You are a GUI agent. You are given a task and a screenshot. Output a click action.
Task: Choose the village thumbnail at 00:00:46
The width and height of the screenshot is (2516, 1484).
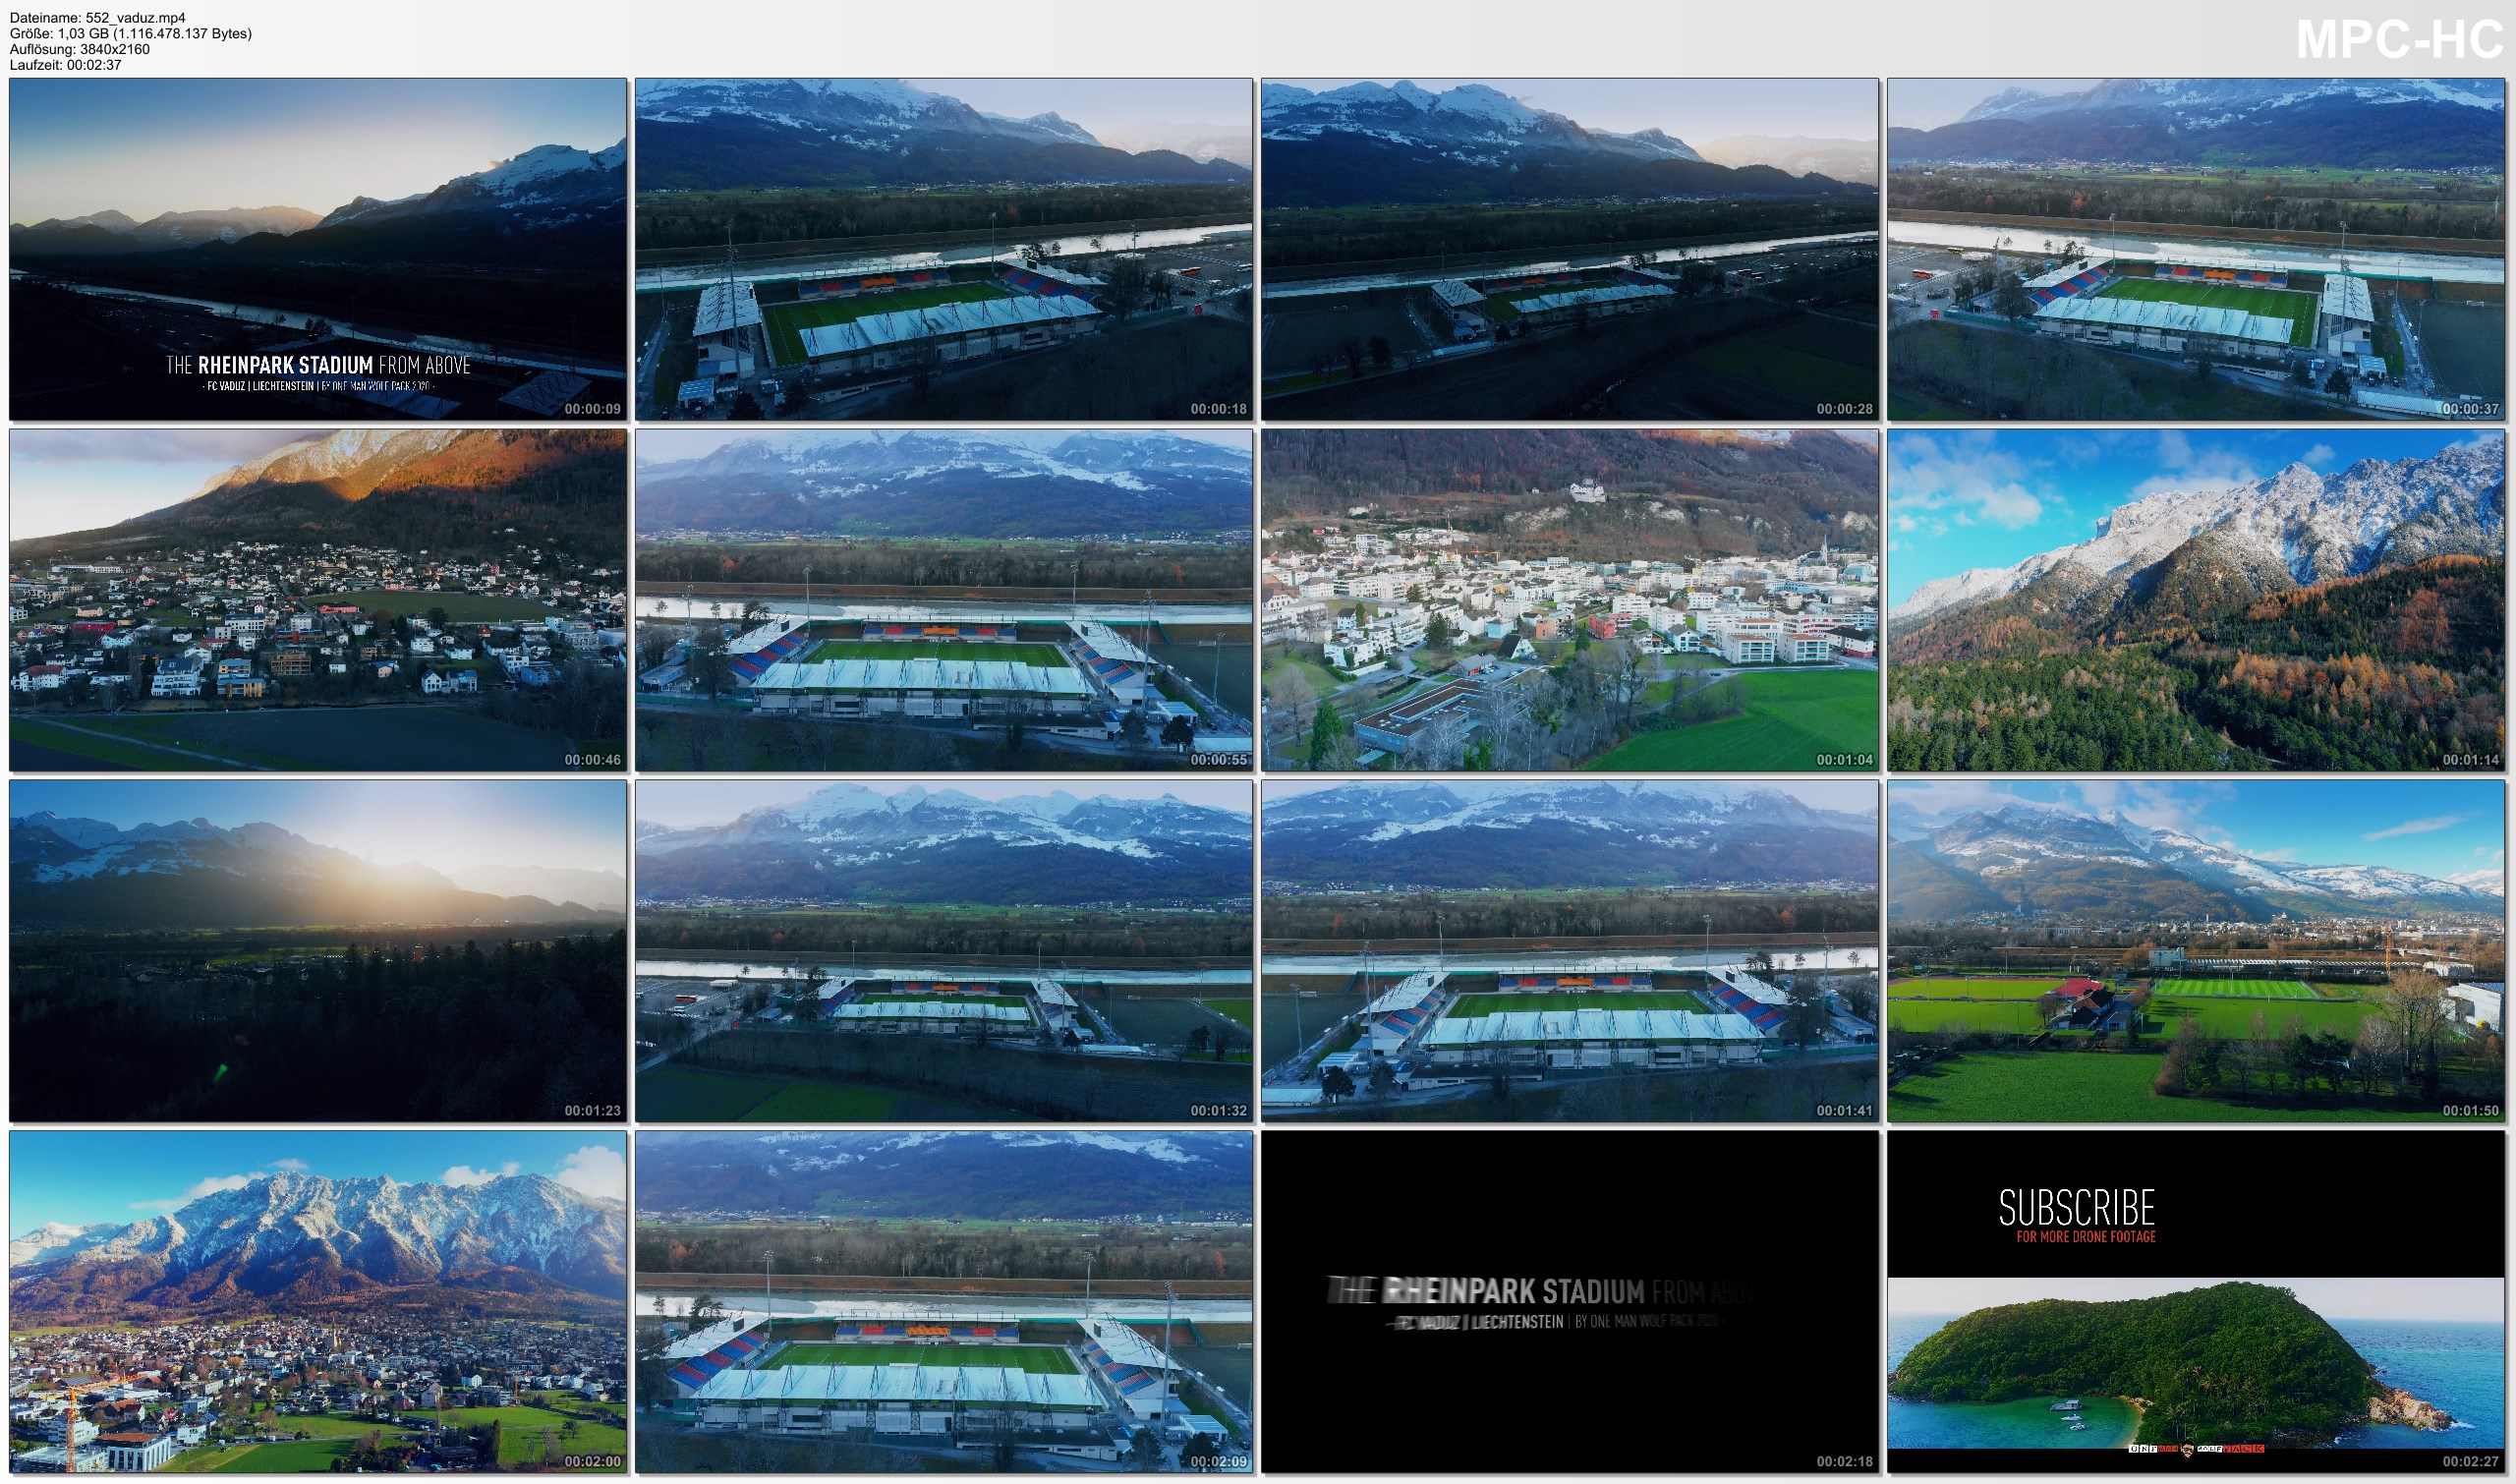pyautogui.click(x=318, y=600)
